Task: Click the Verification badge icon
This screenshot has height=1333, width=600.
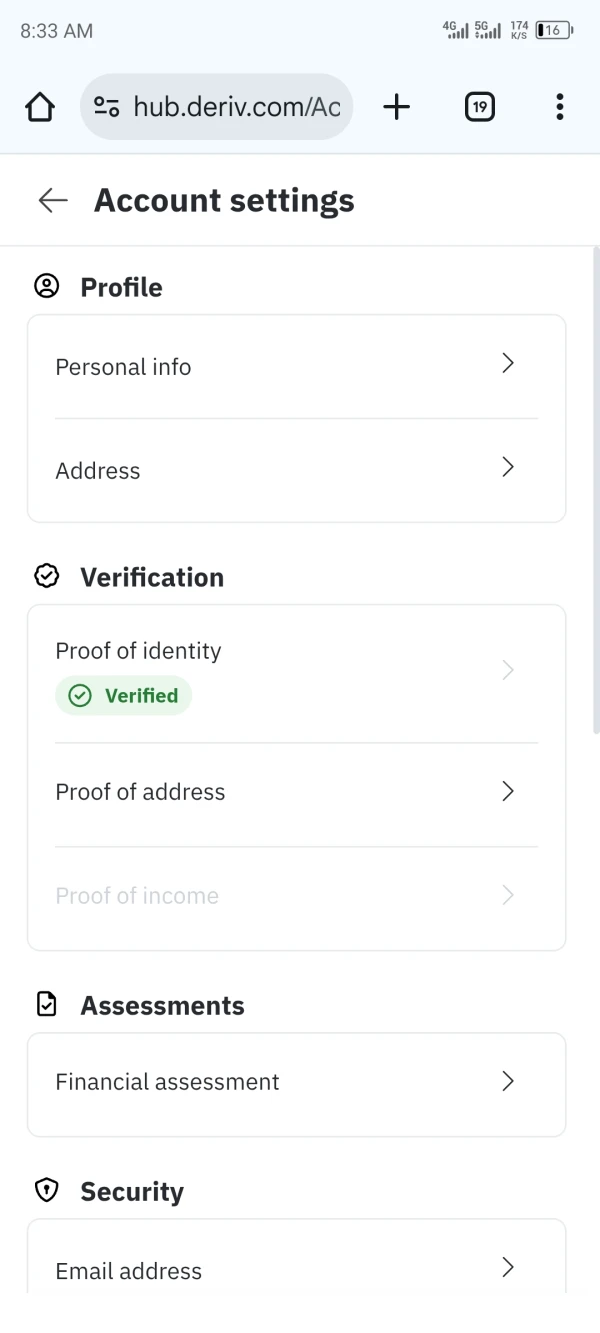Action: (x=46, y=577)
